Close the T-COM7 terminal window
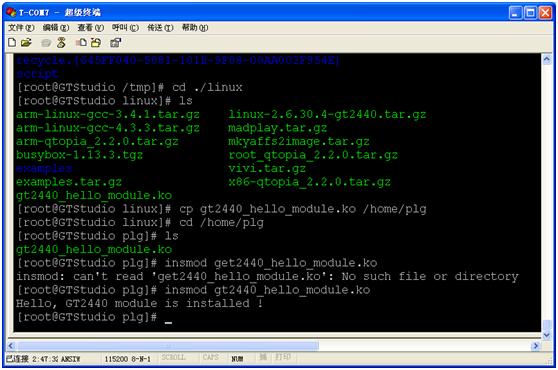558x370 pixels. click(545, 13)
